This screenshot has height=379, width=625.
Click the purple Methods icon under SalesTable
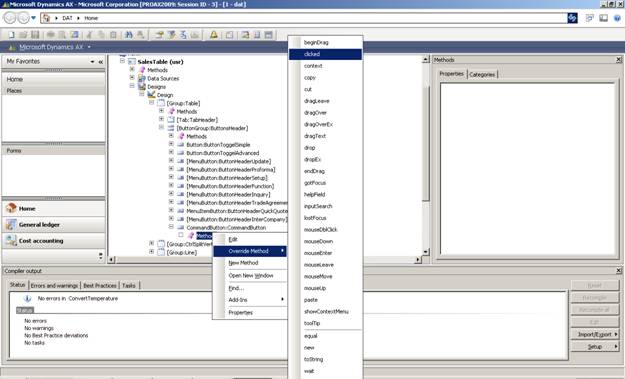click(142, 70)
